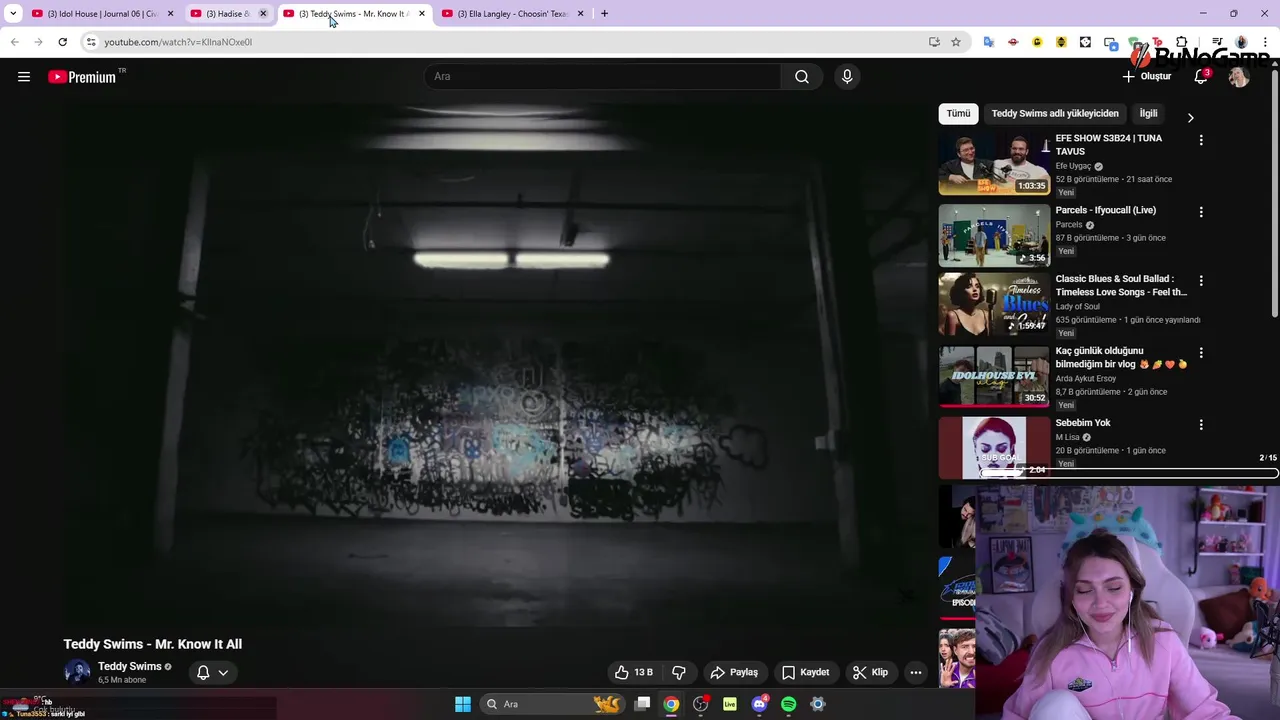Open the Extensions puzzle-piece menu
This screenshot has width=1280, height=720.
pyautogui.click(x=1182, y=42)
